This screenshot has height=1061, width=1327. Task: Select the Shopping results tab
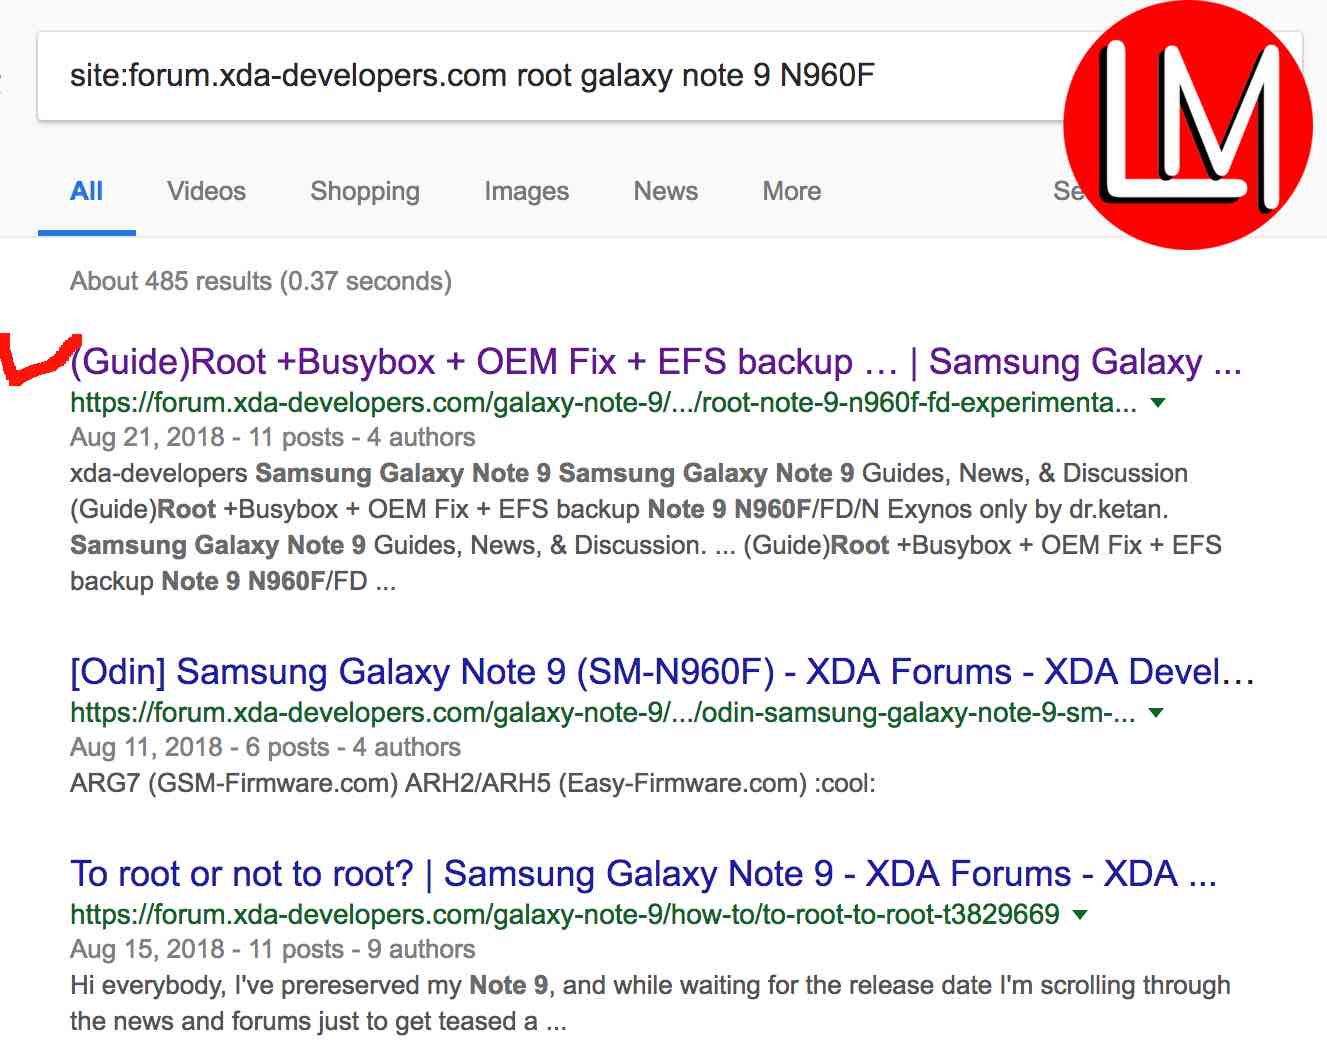coord(365,191)
